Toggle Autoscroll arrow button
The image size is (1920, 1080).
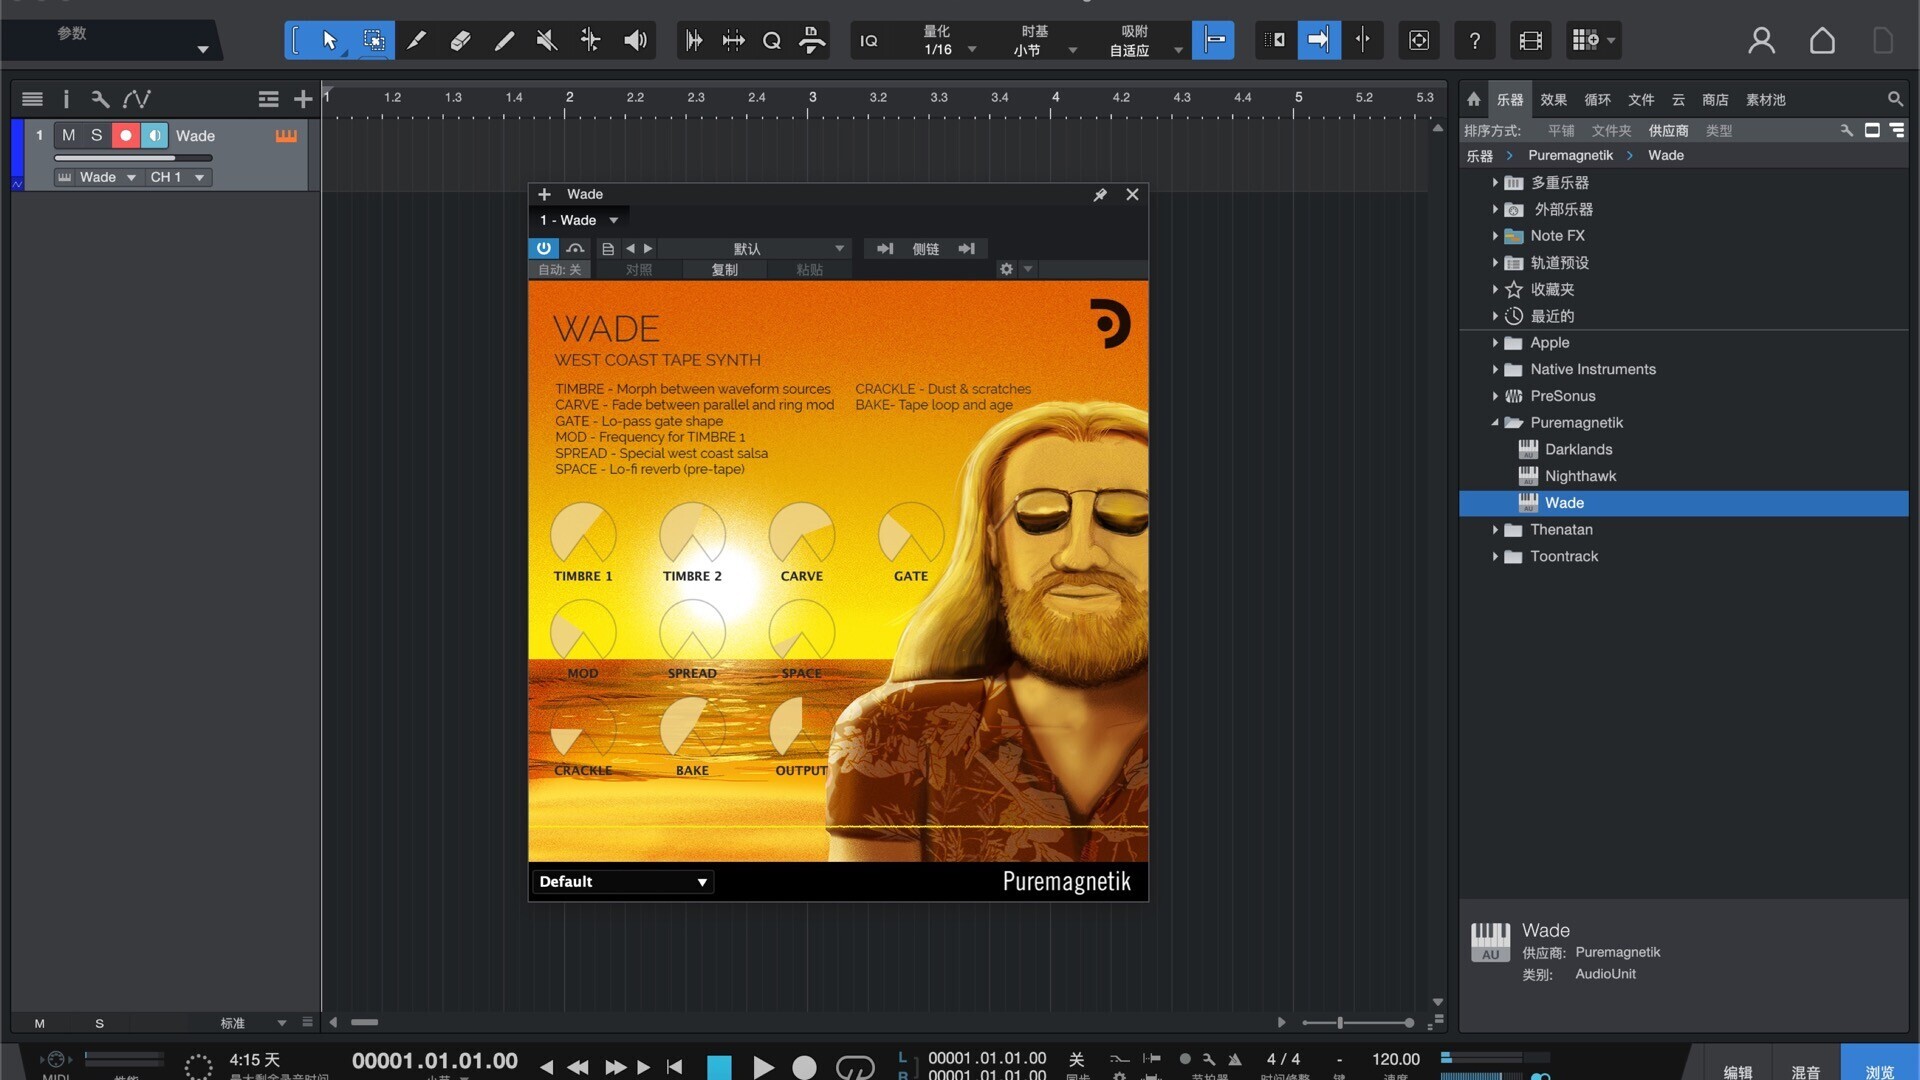(x=1319, y=40)
